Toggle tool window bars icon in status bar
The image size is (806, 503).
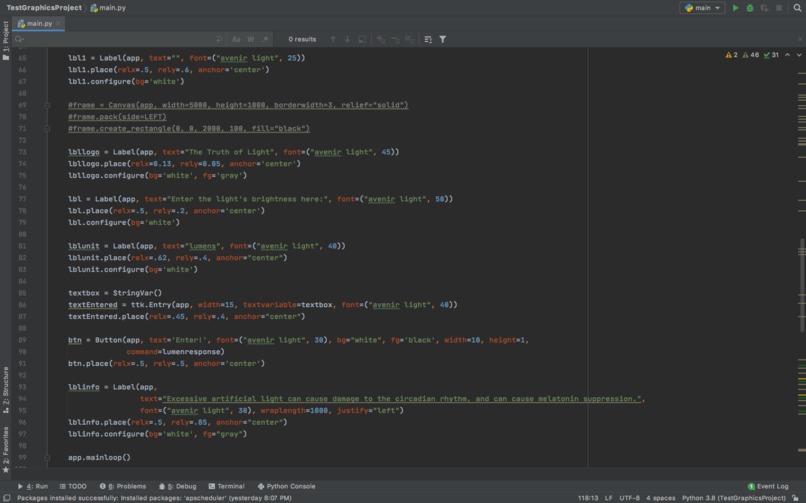tap(7, 498)
